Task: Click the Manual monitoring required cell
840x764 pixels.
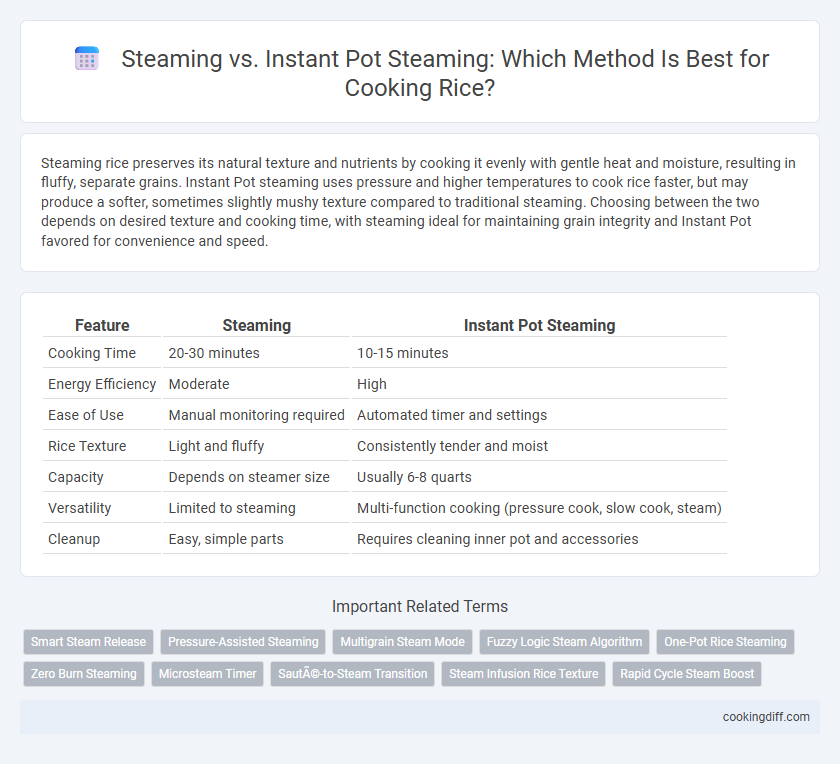Action: point(257,415)
